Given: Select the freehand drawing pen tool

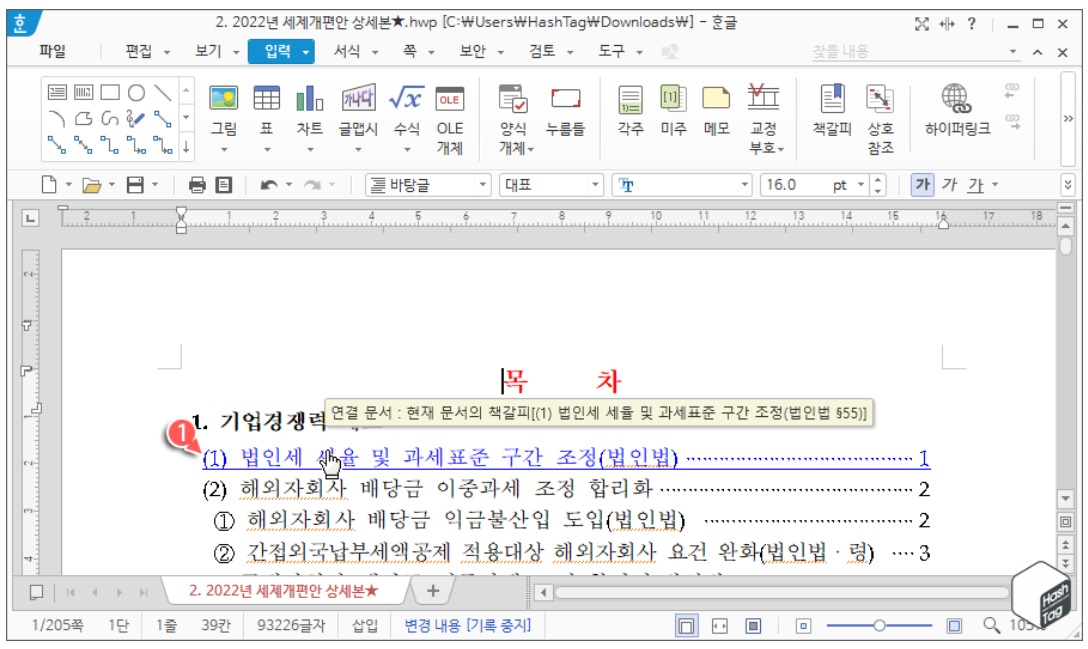Looking at the screenshot, I should [136, 119].
